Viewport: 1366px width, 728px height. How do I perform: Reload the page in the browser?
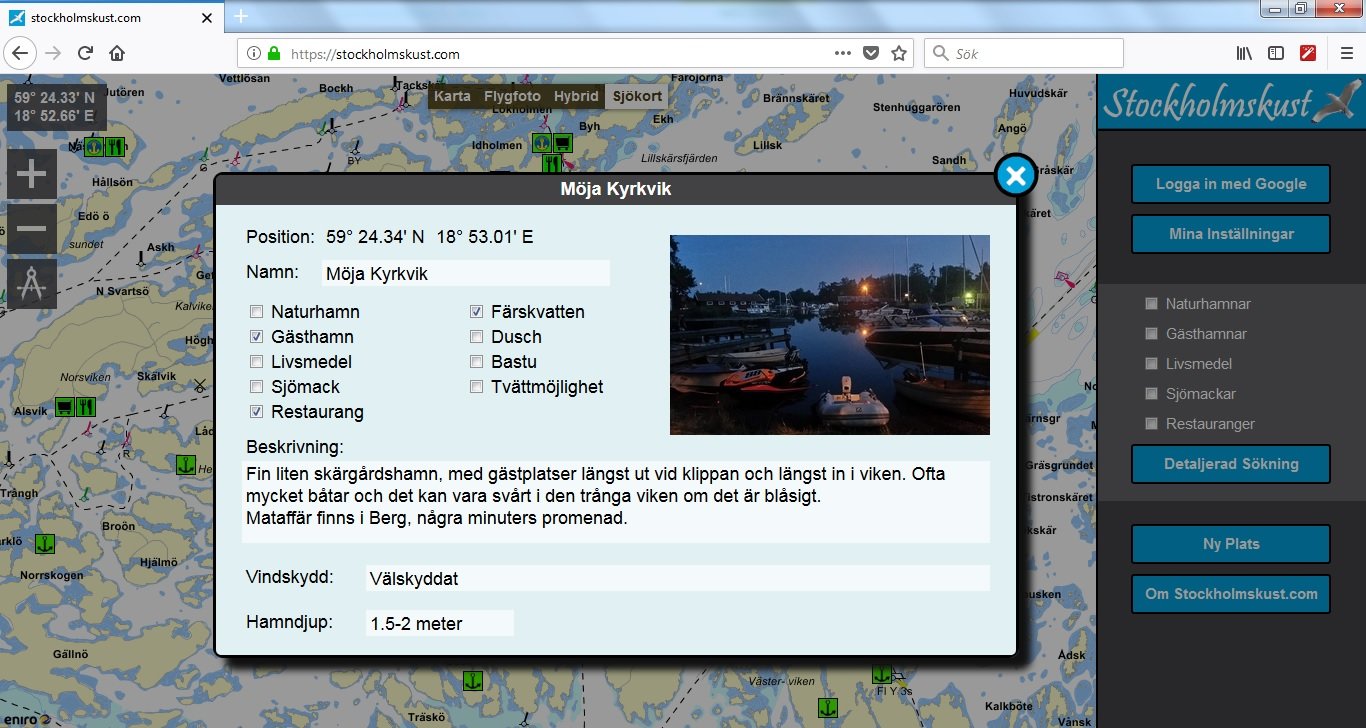click(85, 53)
